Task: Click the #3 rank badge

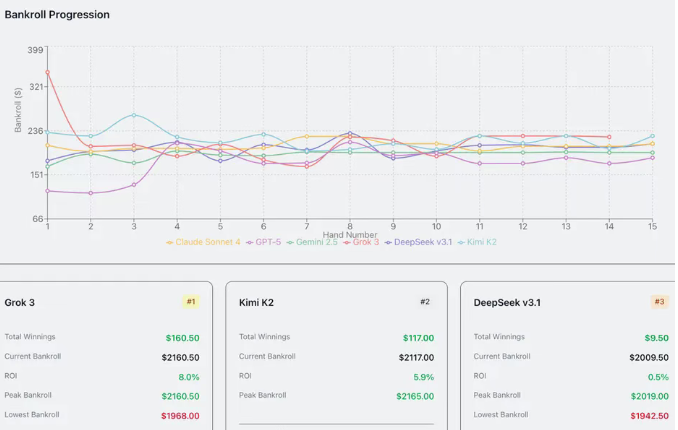Action: click(659, 301)
